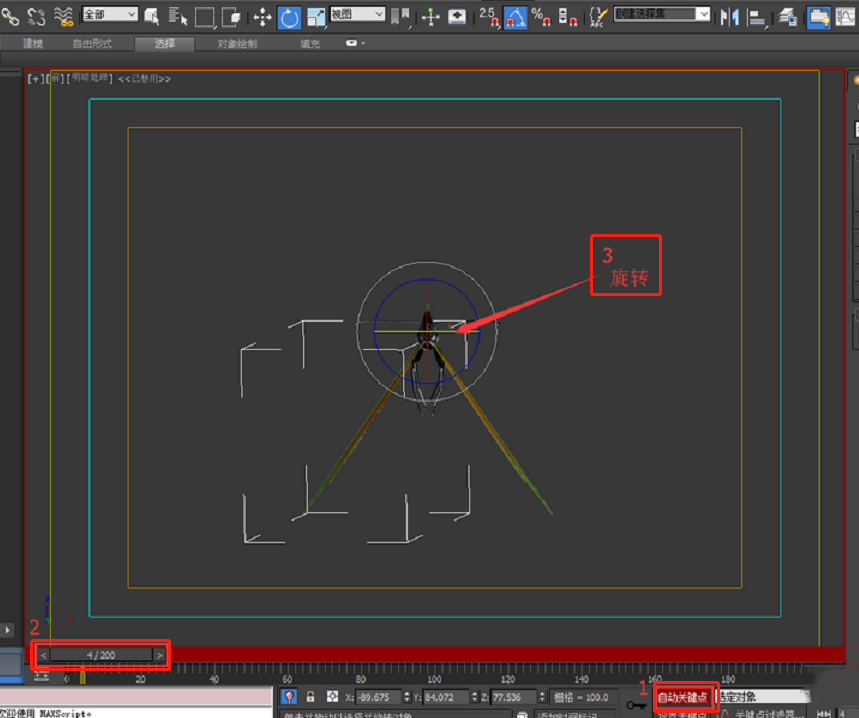Open the Select by Name dialog
The height and width of the screenshot is (718, 859).
coord(177,17)
